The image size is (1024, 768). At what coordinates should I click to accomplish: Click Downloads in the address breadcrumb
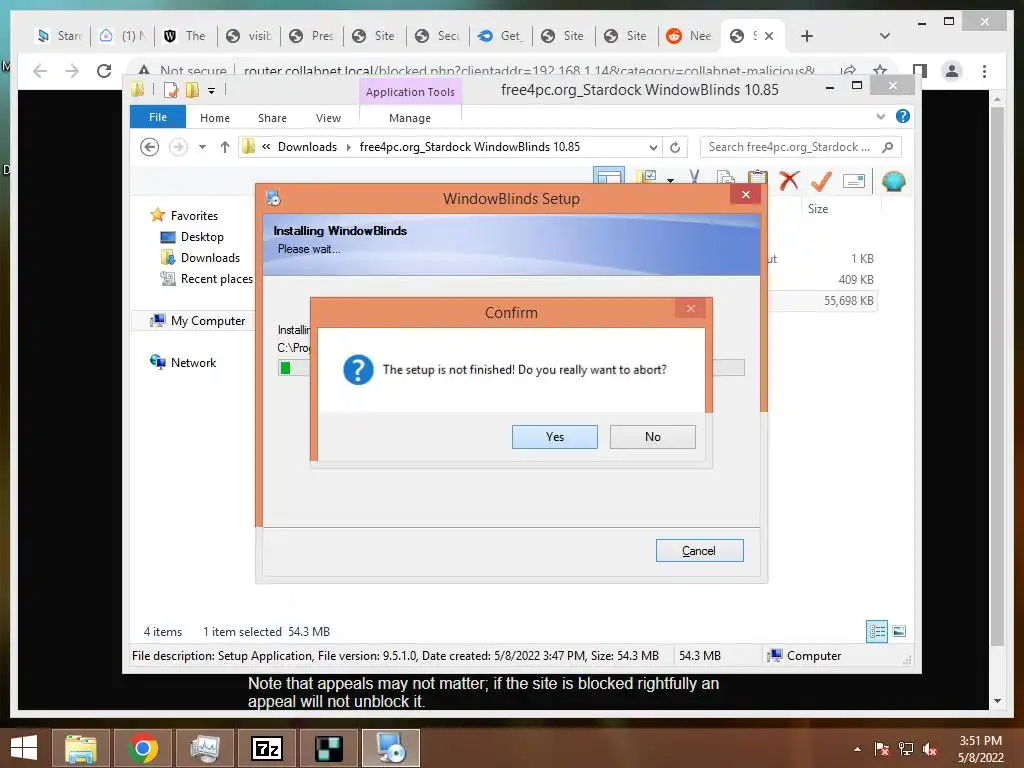coord(307,147)
